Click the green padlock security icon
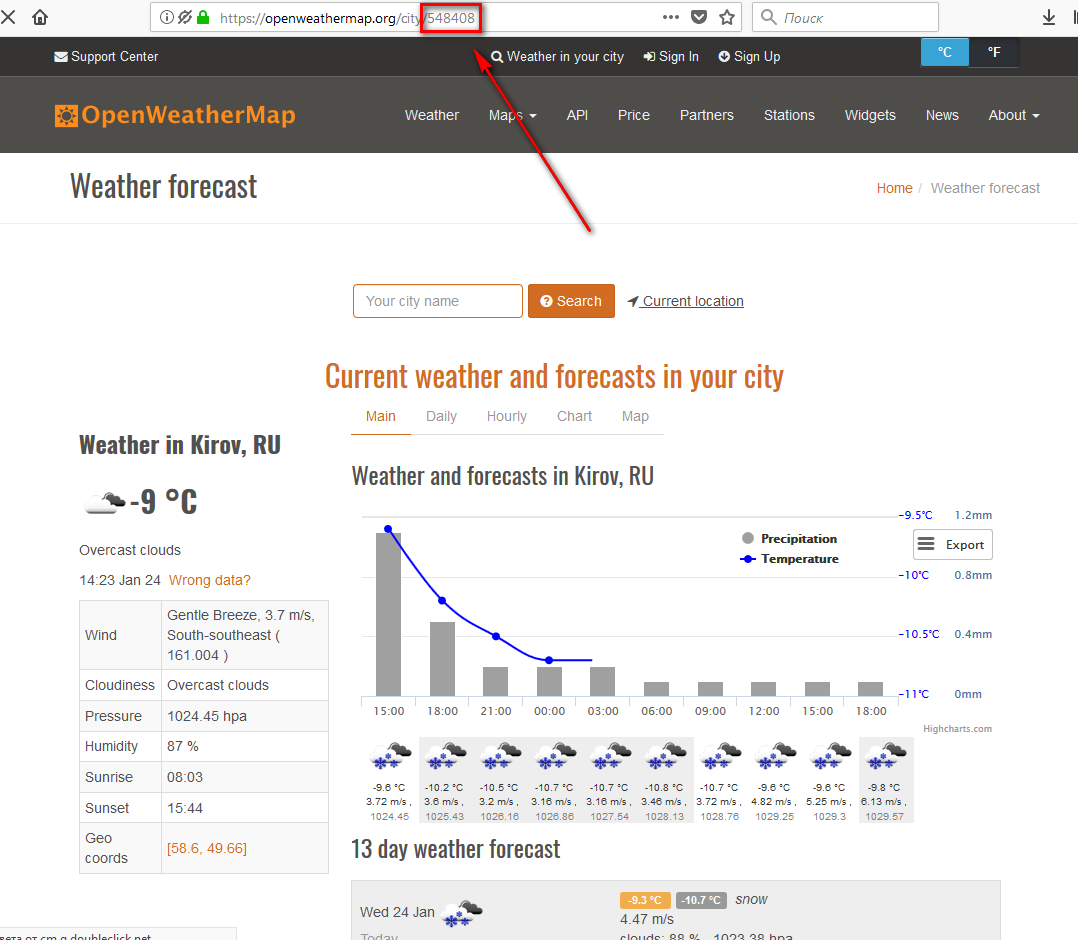This screenshot has height=940, width=1078. [203, 17]
